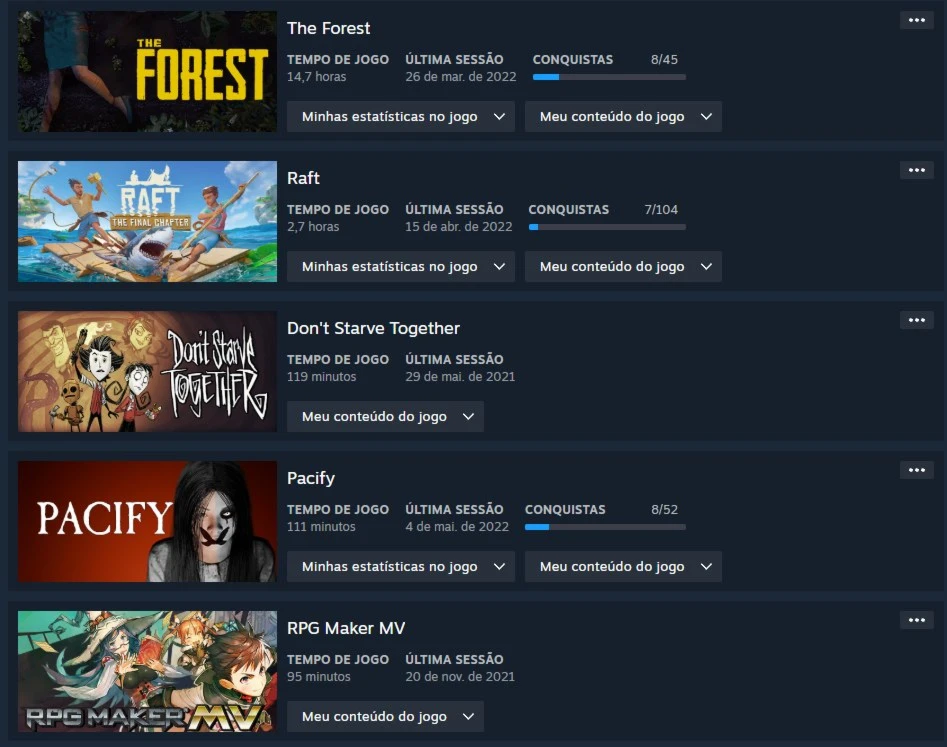The height and width of the screenshot is (747, 947).
Task: Open the Don't Starve Together title link
Action: point(373,328)
